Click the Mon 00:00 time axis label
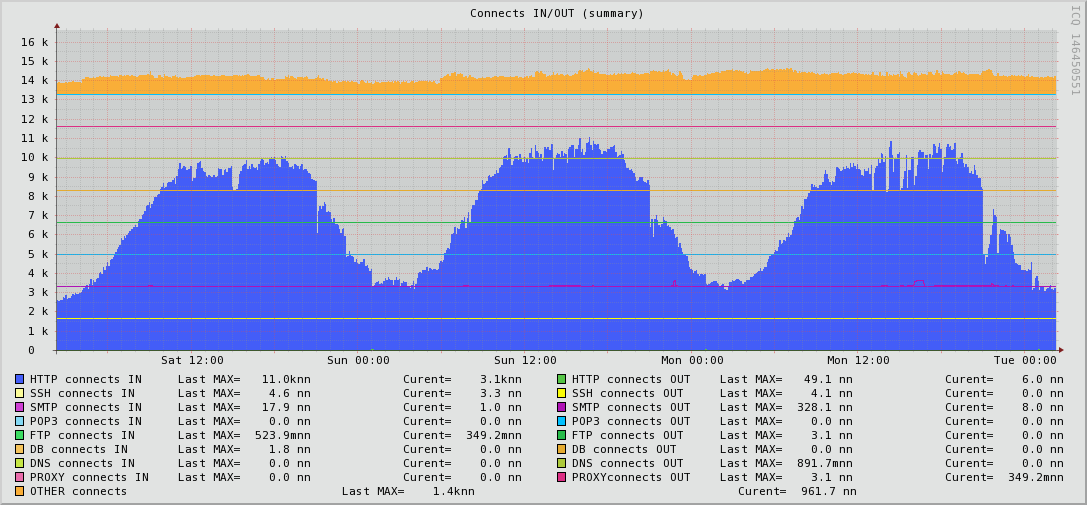1087x505 pixels. pyautogui.click(x=692, y=361)
